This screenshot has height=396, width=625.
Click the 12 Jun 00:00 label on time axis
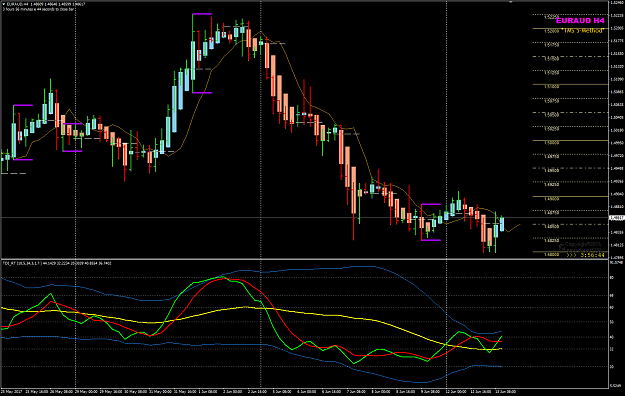455,392
